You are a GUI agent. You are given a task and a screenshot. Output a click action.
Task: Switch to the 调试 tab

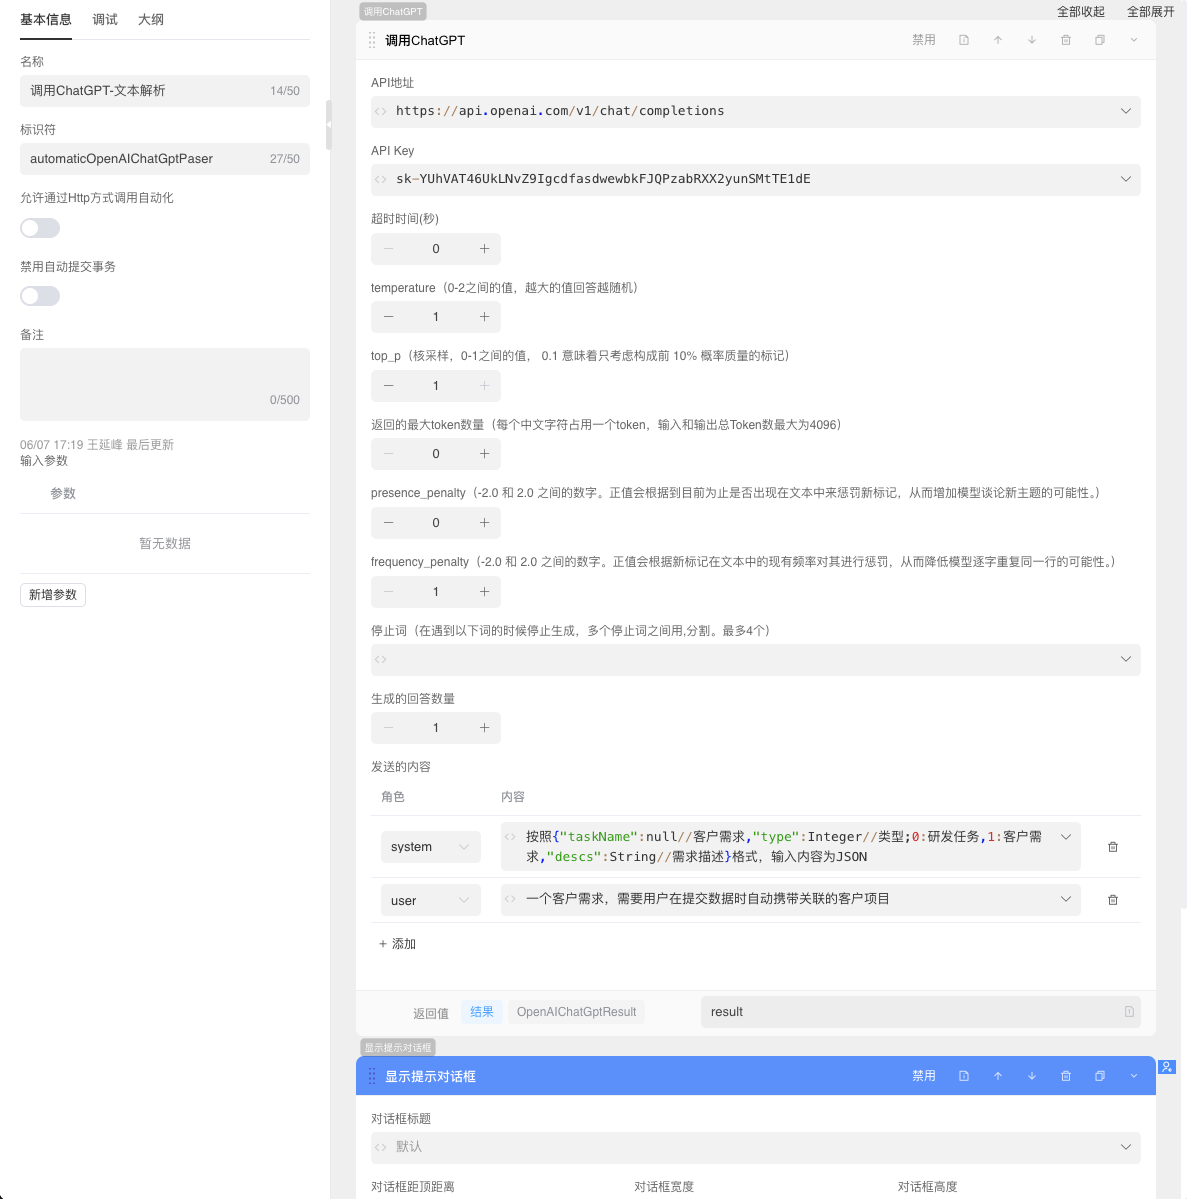click(104, 19)
